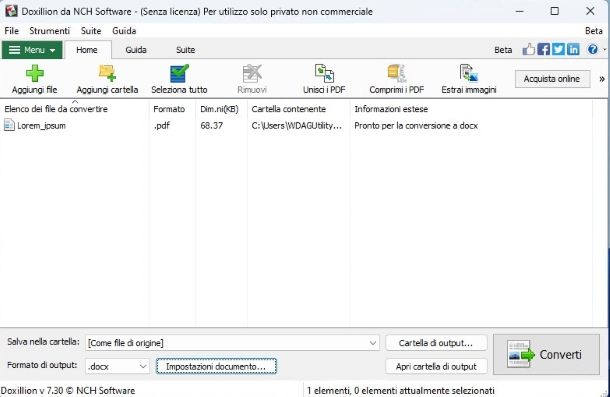
Task: Switch to the Home ribbon tab
Action: coord(87,50)
